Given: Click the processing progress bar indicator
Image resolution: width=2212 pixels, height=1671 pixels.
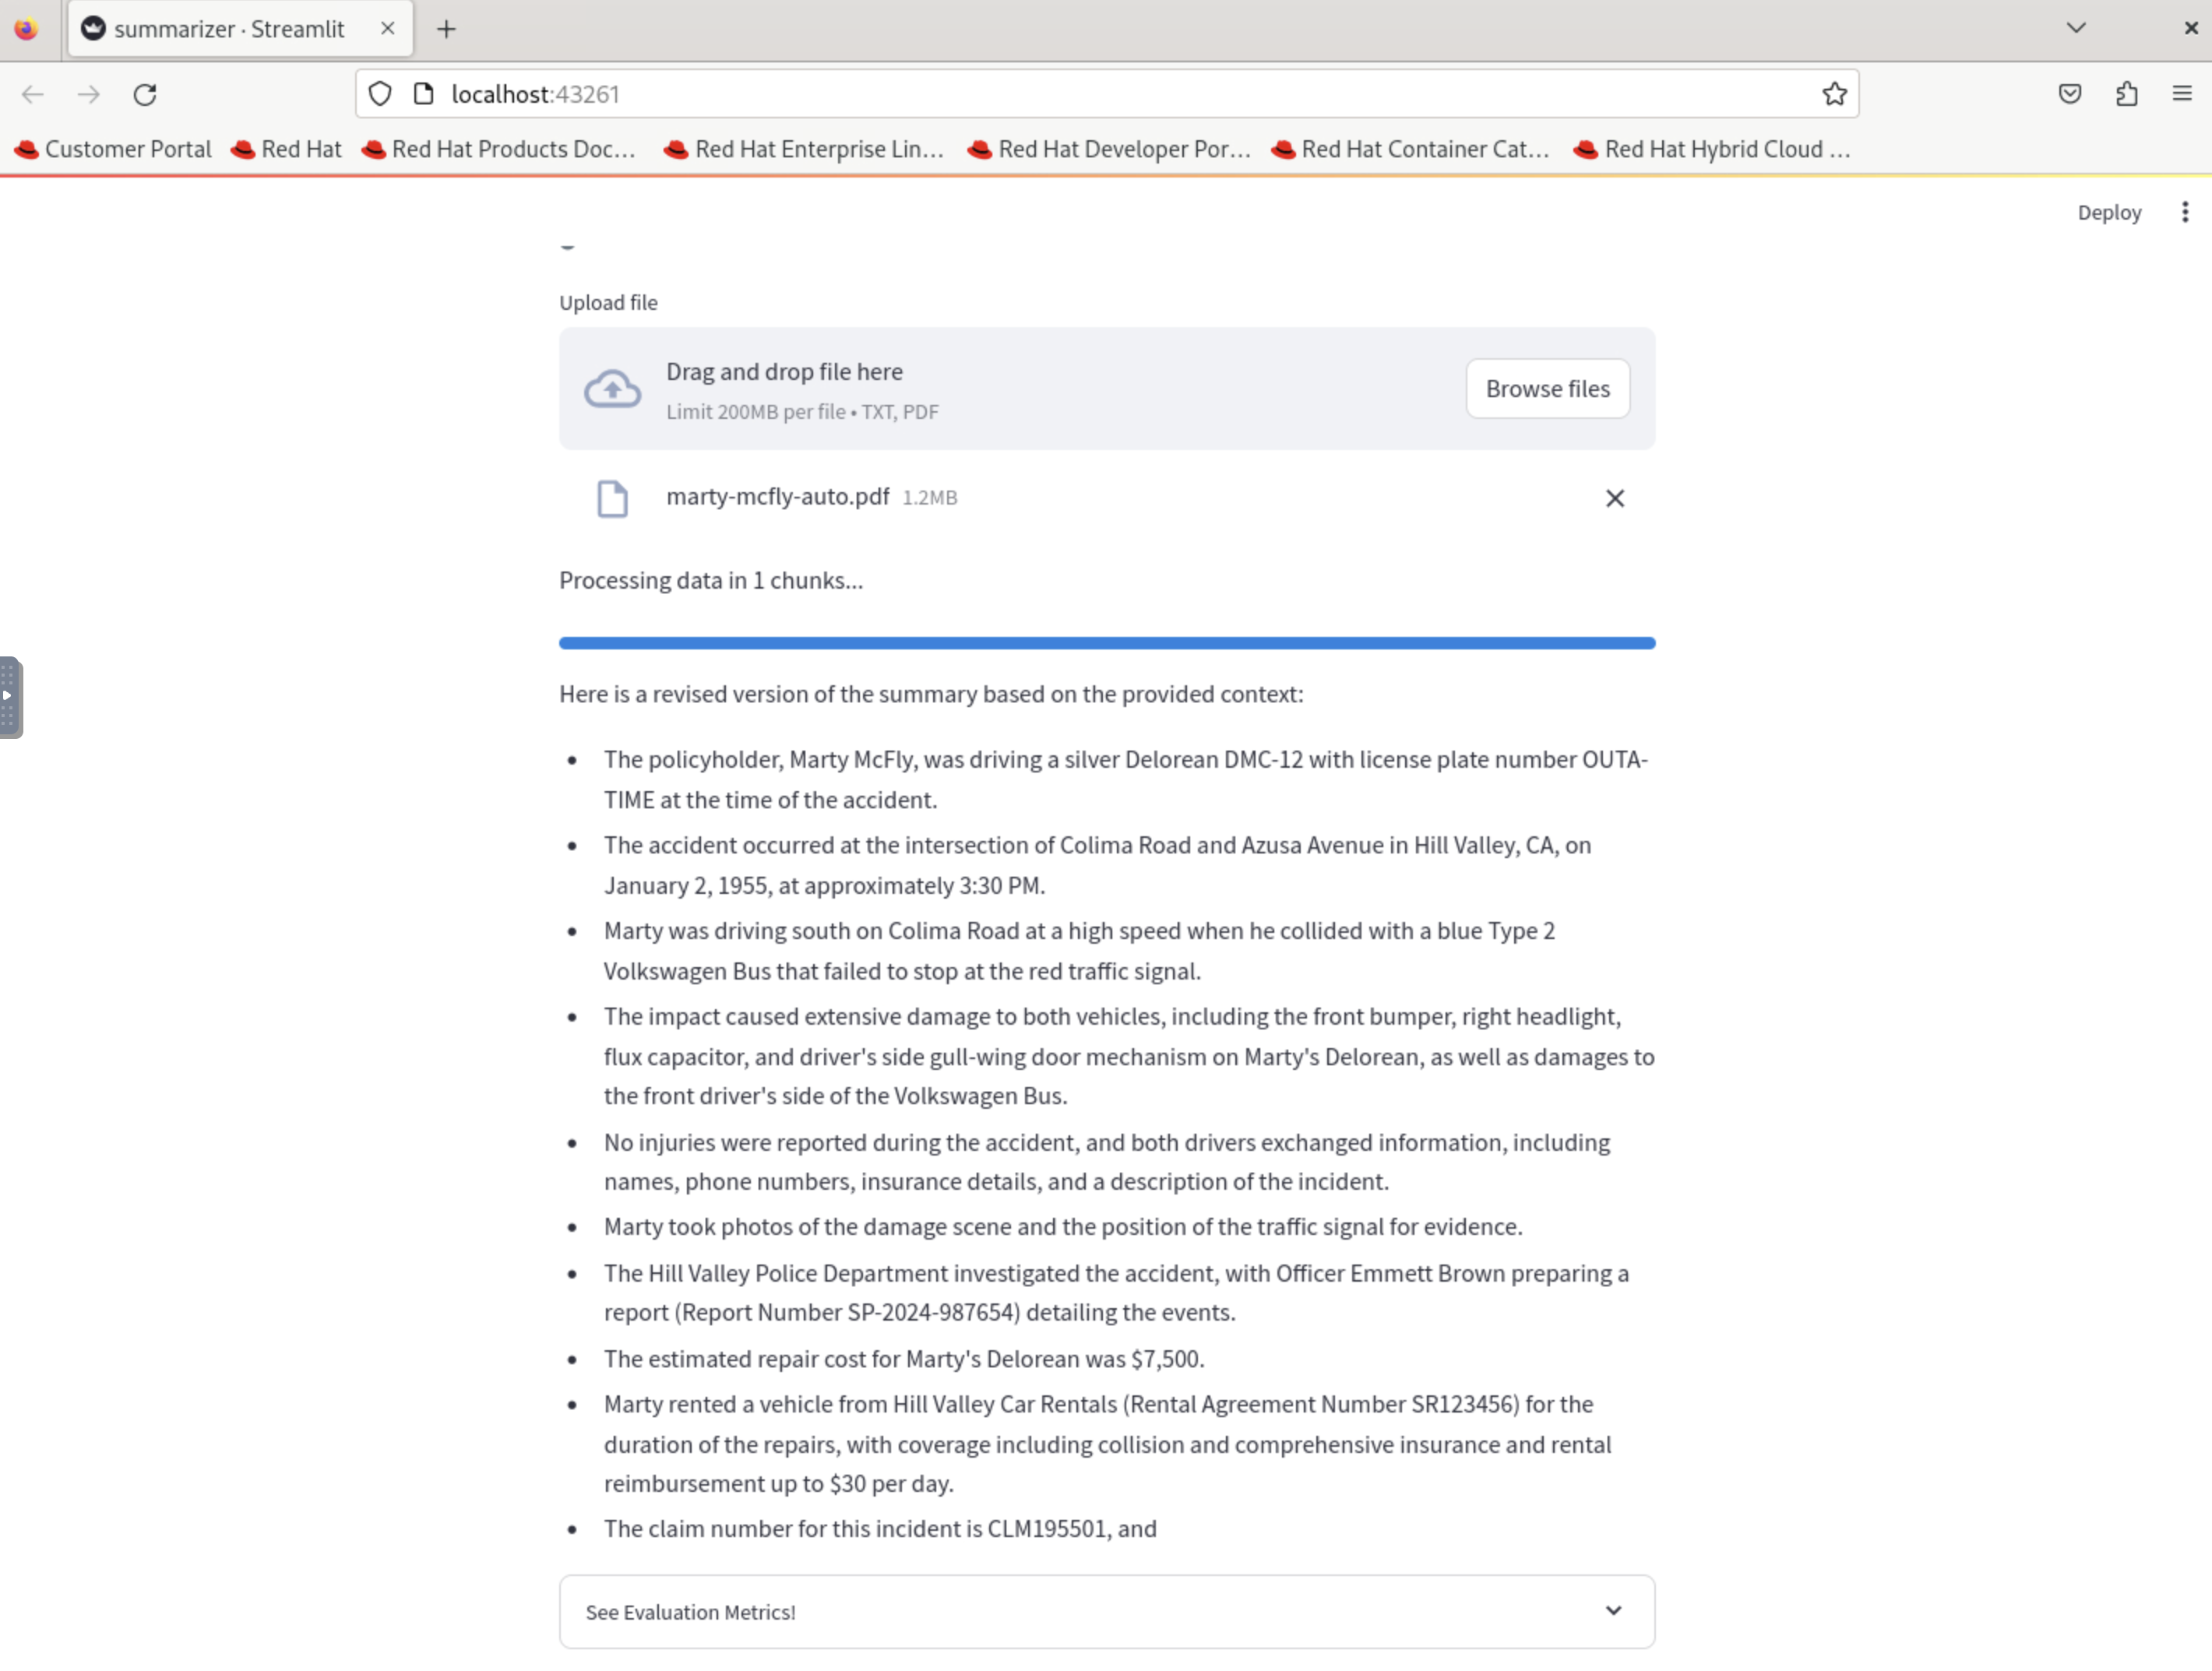Looking at the screenshot, I should (1108, 642).
